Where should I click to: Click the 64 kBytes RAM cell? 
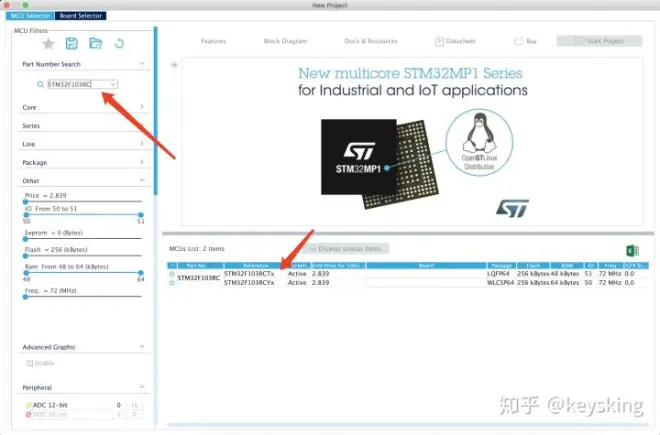[565, 283]
